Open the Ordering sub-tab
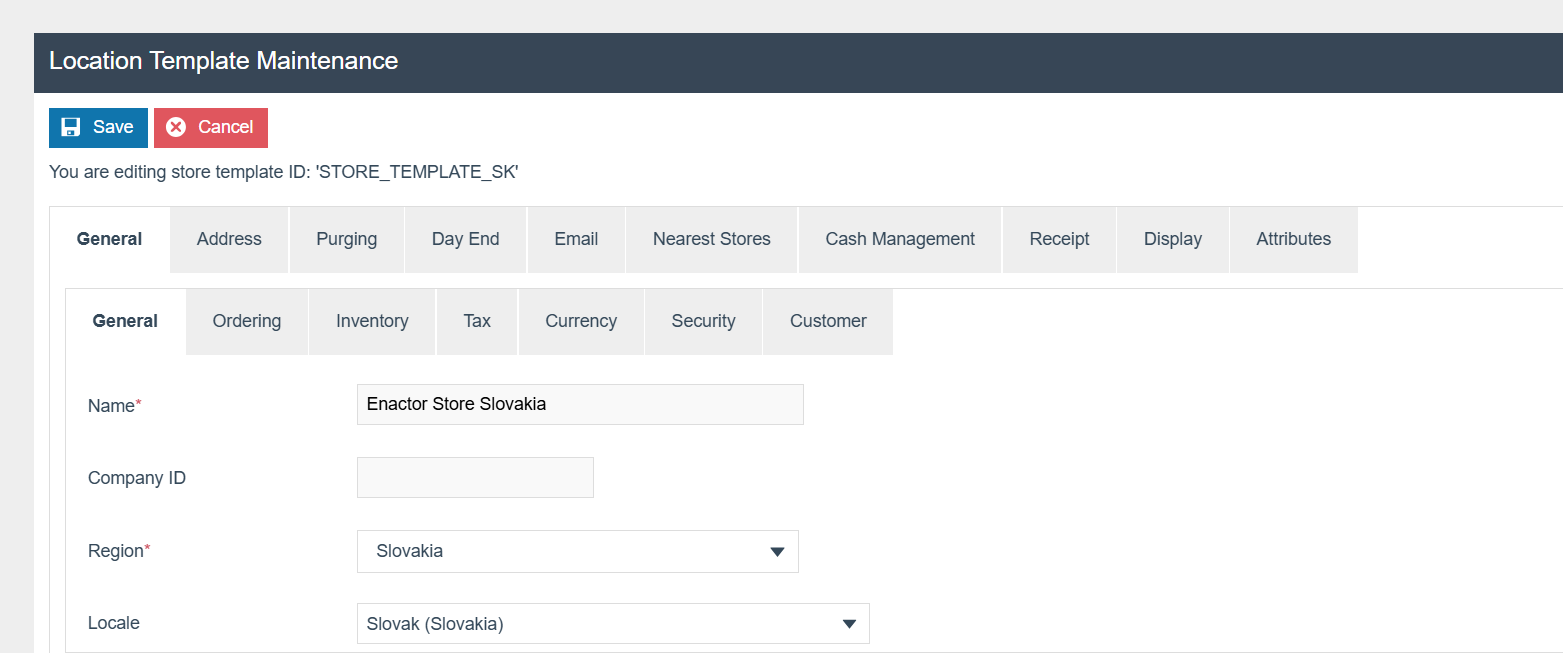The width and height of the screenshot is (1563, 653). click(247, 321)
